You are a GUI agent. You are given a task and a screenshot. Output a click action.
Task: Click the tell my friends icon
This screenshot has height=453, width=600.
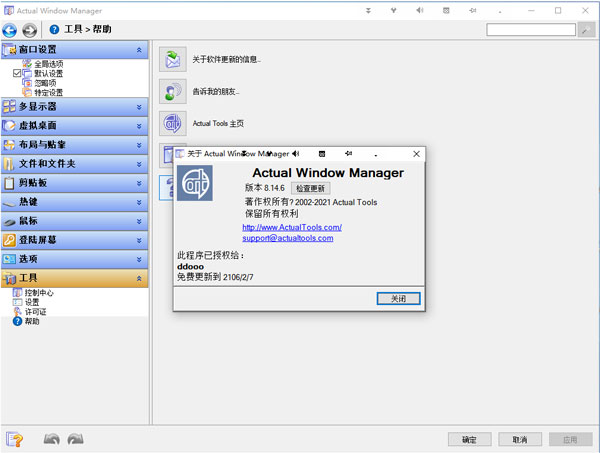(x=173, y=91)
